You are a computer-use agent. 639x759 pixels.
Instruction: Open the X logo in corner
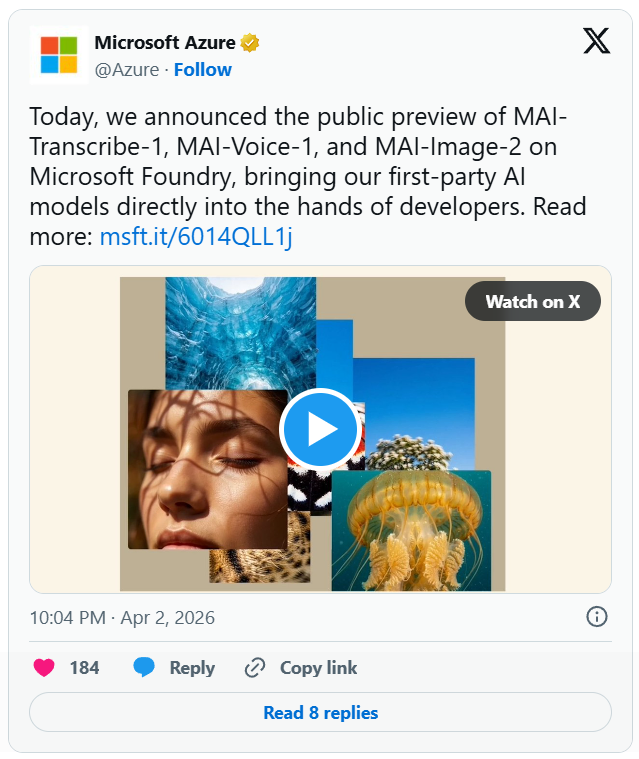[596, 41]
